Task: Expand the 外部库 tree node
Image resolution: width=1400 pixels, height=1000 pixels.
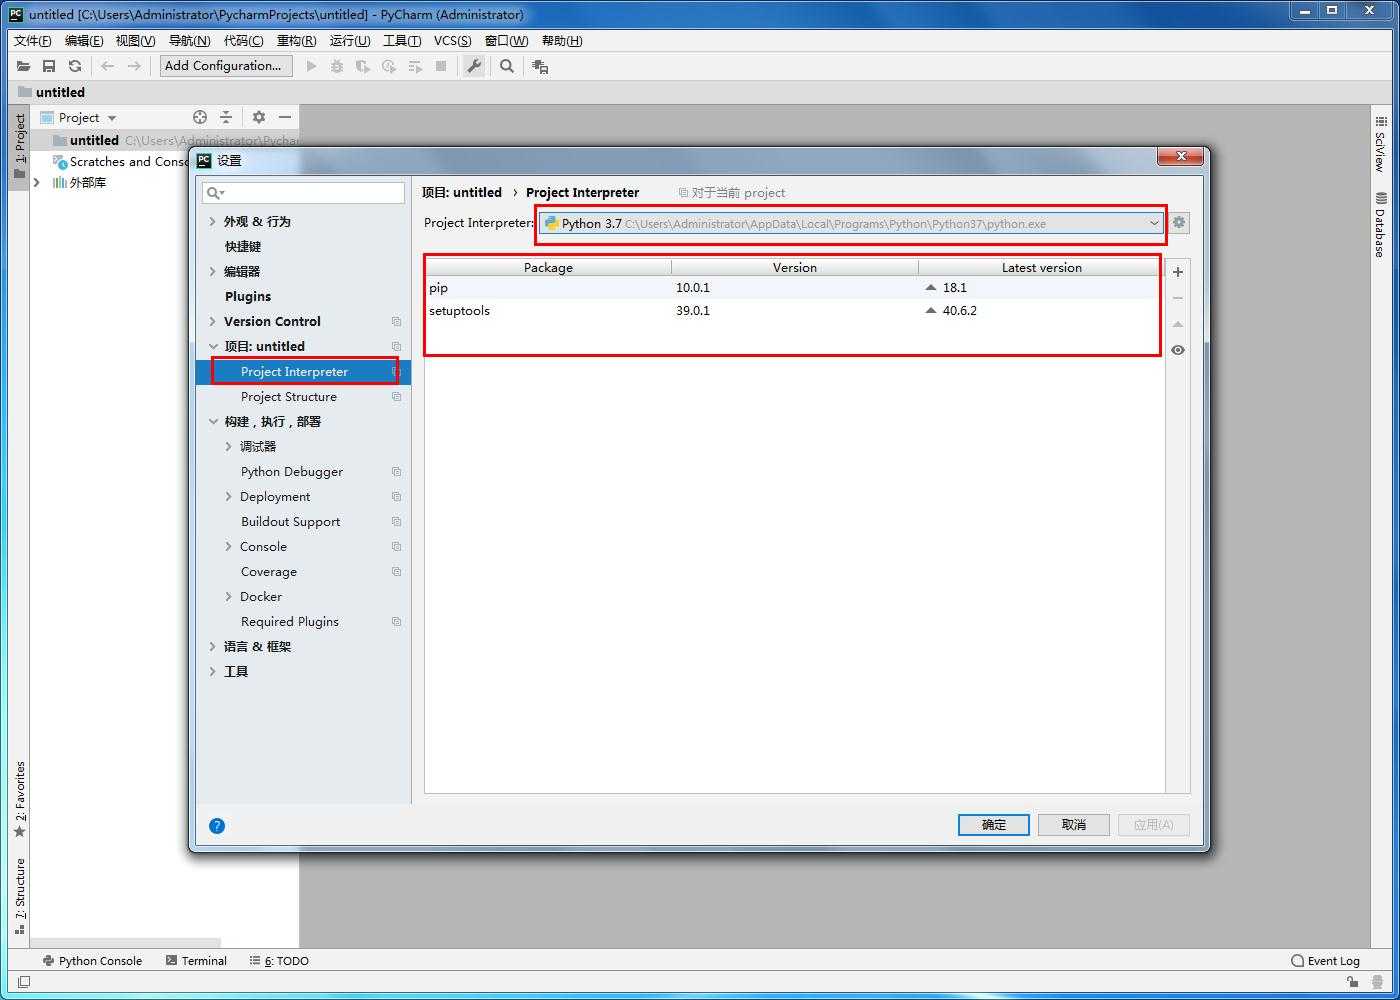Action: (37, 182)
